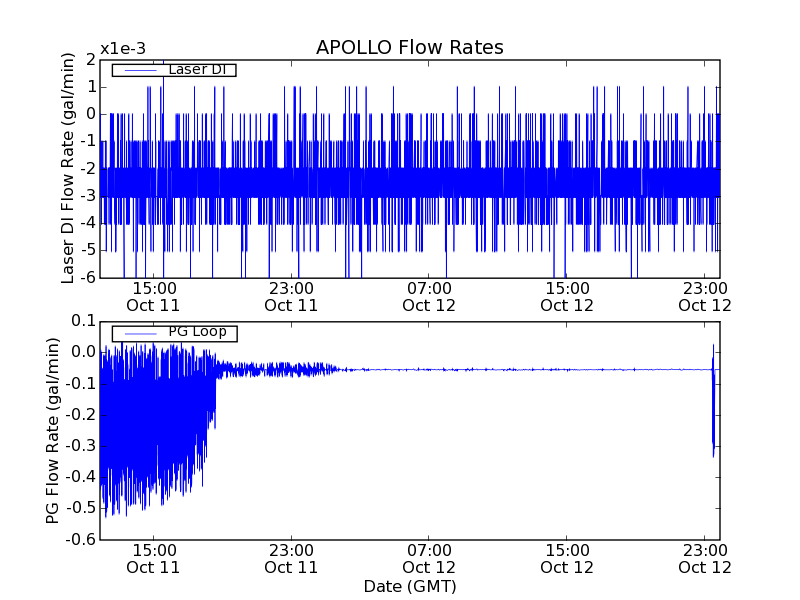Click the 0.1 y-axis tick on lower plot
This screenshot has width=800, height=600.
pyautogui.click(x=82, y=321)
